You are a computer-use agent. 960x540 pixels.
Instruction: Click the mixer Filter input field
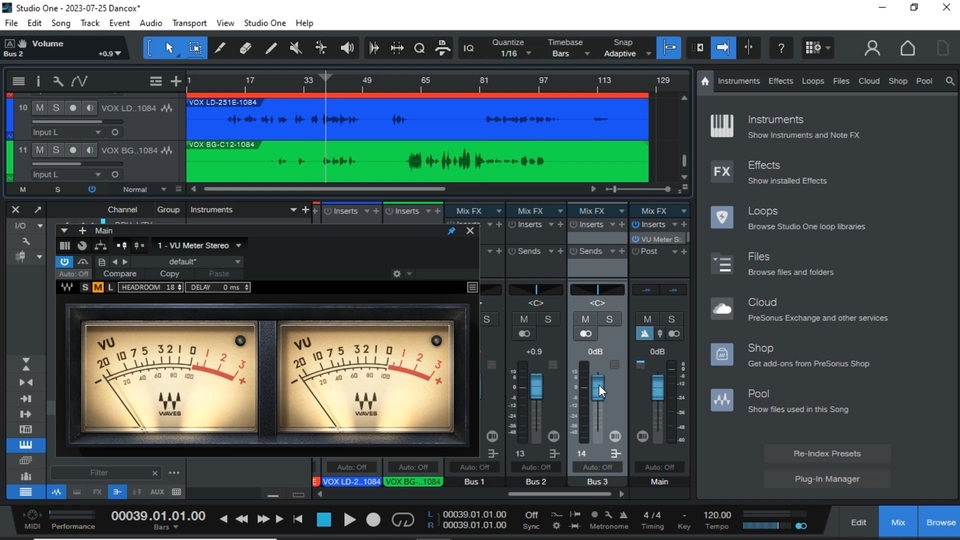[99, 473]
